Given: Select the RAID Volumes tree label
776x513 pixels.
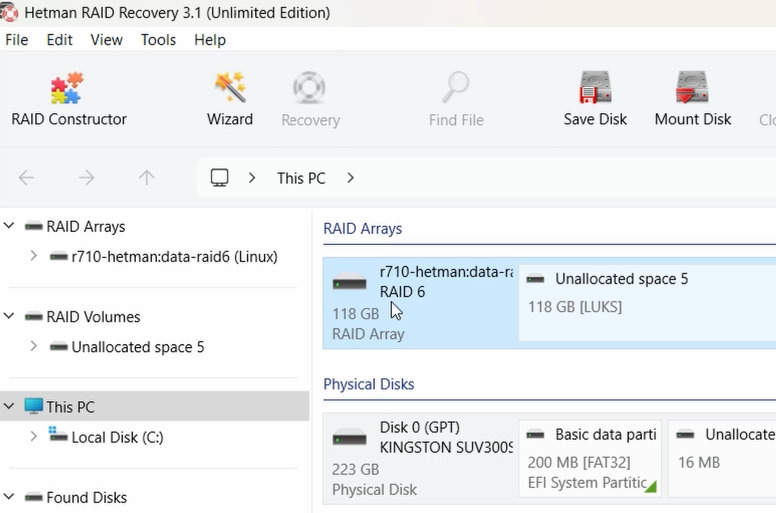Looking at the screenshot, I should pyautogui.click(x=93, y=317).
